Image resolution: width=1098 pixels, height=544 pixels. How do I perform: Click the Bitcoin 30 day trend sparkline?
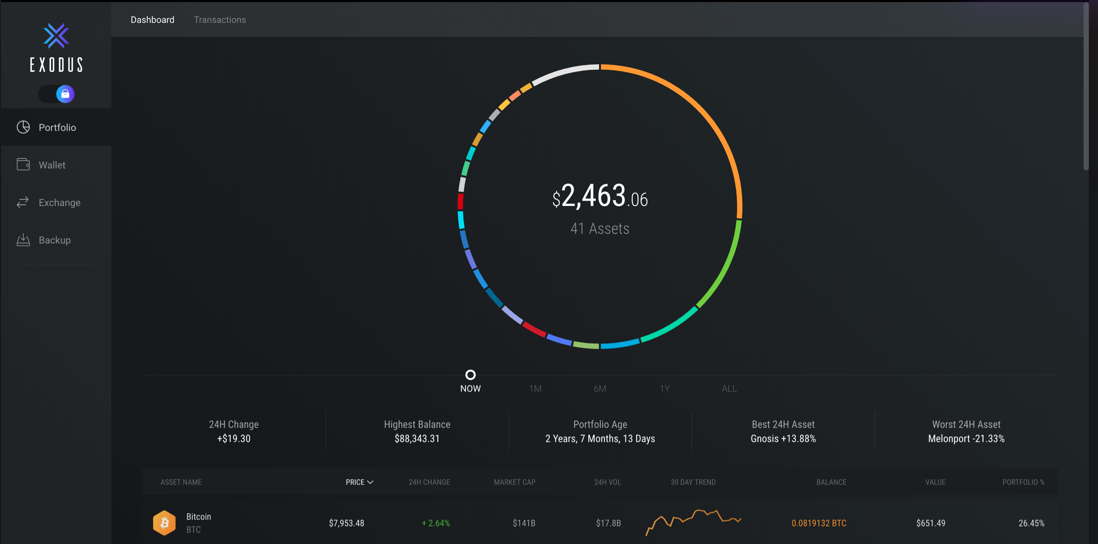(x=693, y=522)
